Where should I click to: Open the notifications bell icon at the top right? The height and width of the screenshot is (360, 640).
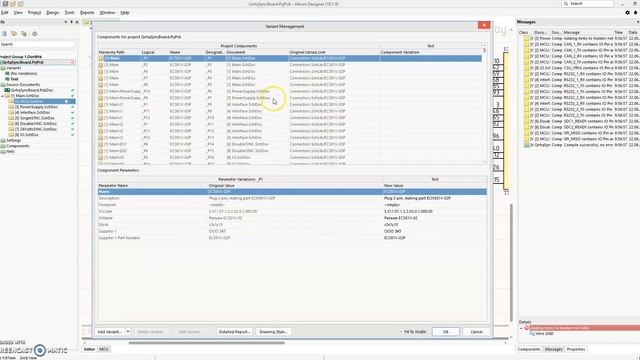click(x=636, y=13)
